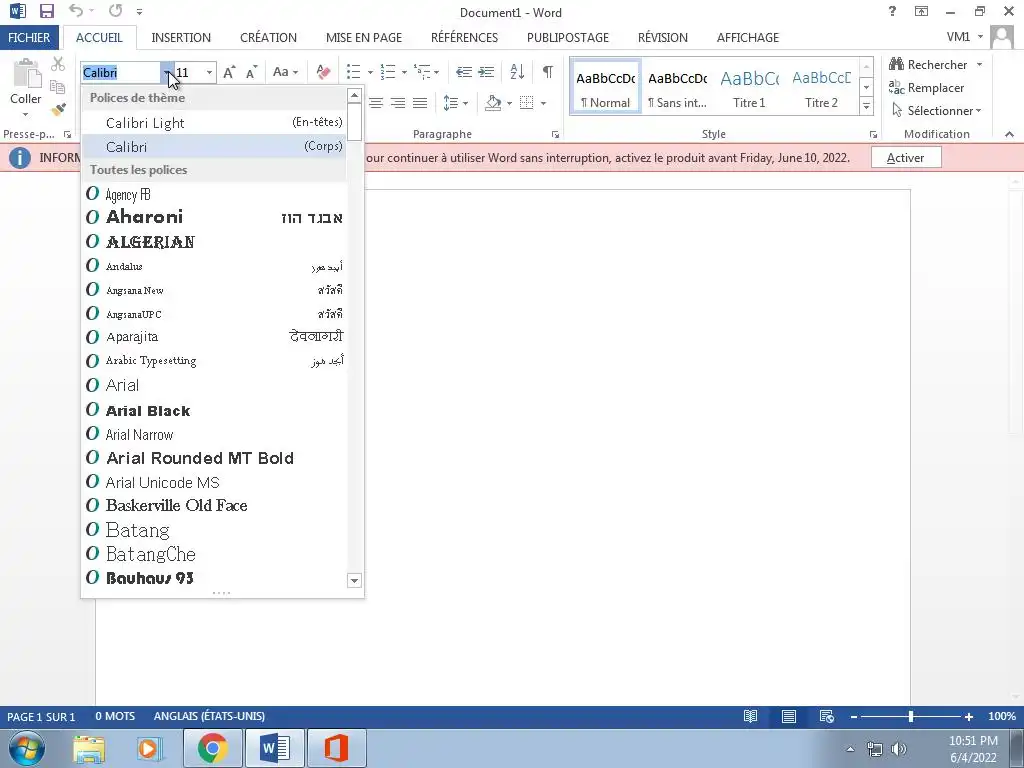Collapse the ribbon with the arrow
The width and height of the screenshot is (1024, 768).
1009,134
